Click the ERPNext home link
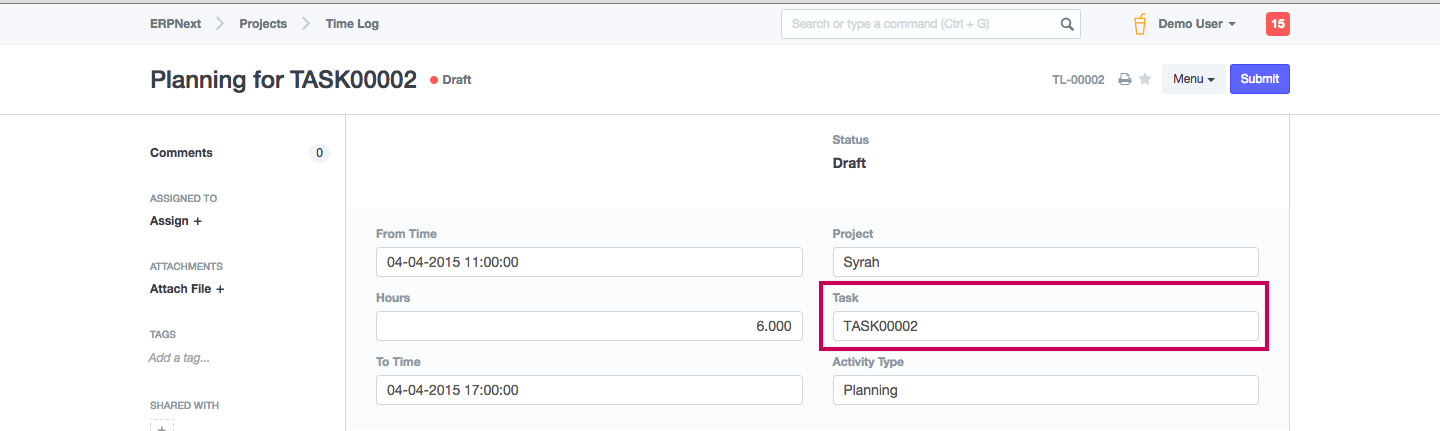This screenshot has width=1440, height=431. tap(175, 24)
